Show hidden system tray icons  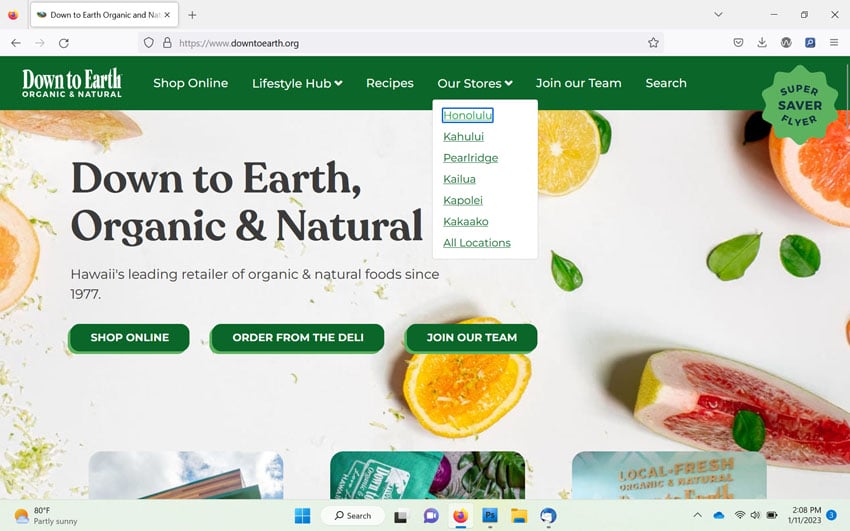698,515
